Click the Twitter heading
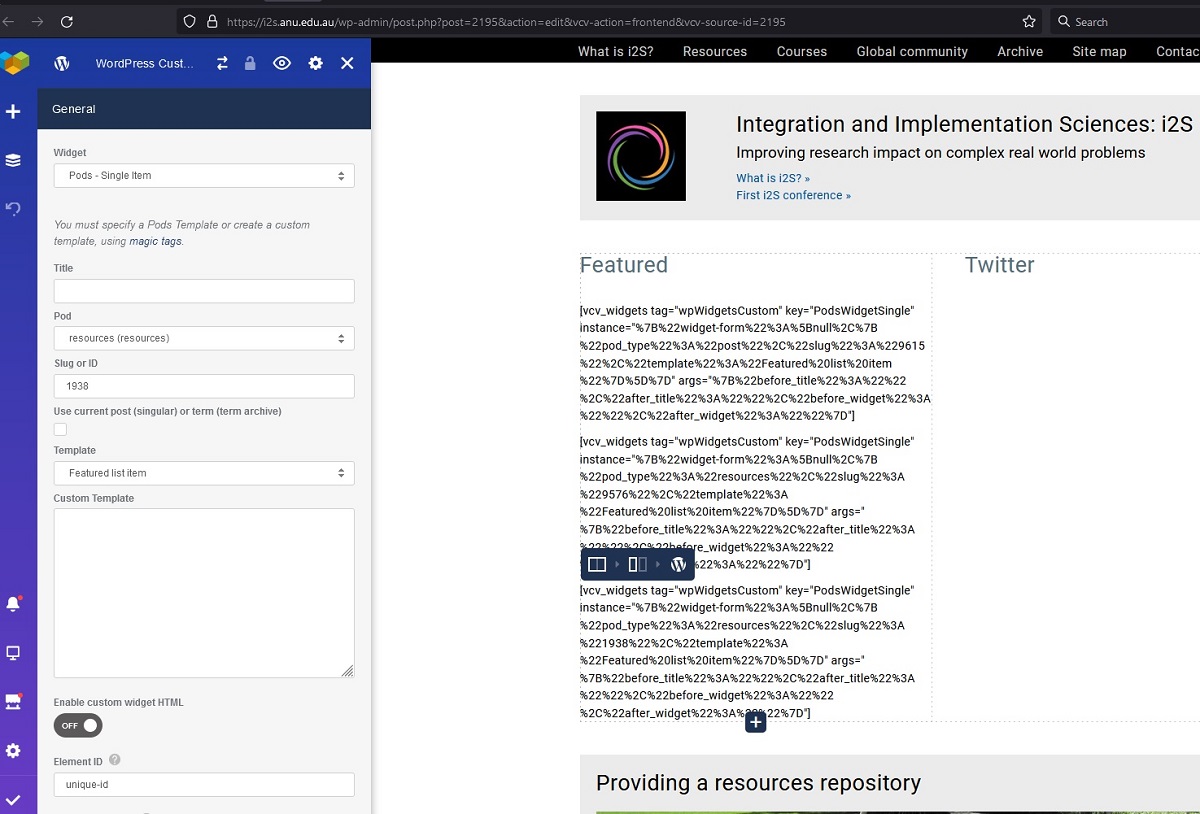The height and width of the screenshot is (814, 1200). [999, 265]
